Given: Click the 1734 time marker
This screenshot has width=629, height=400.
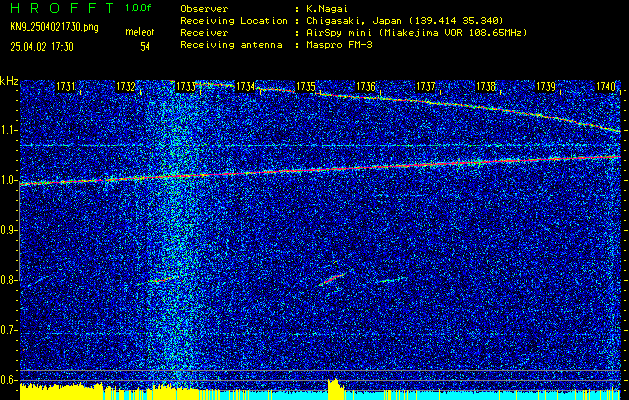Looking at the screenshot, I should click(x=246, y=87).
